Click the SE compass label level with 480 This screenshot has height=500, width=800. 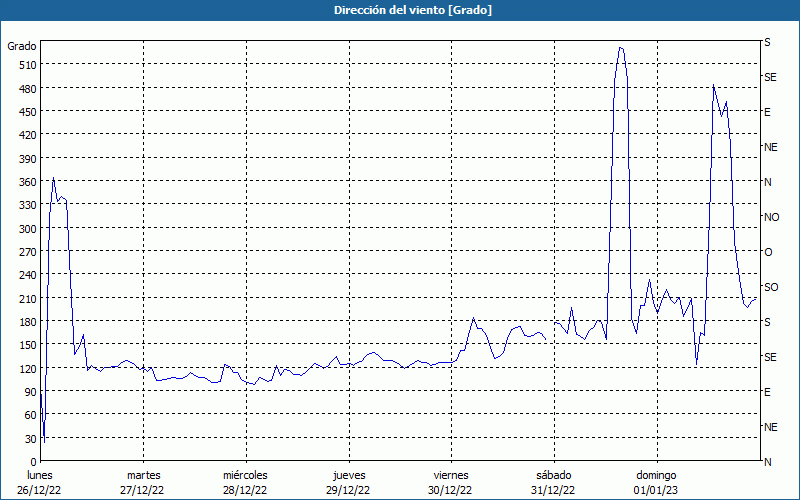point(770,77)
